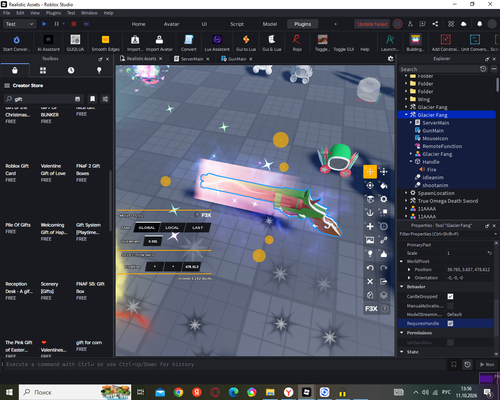Expand the Wing folder

tap(406, 99)
